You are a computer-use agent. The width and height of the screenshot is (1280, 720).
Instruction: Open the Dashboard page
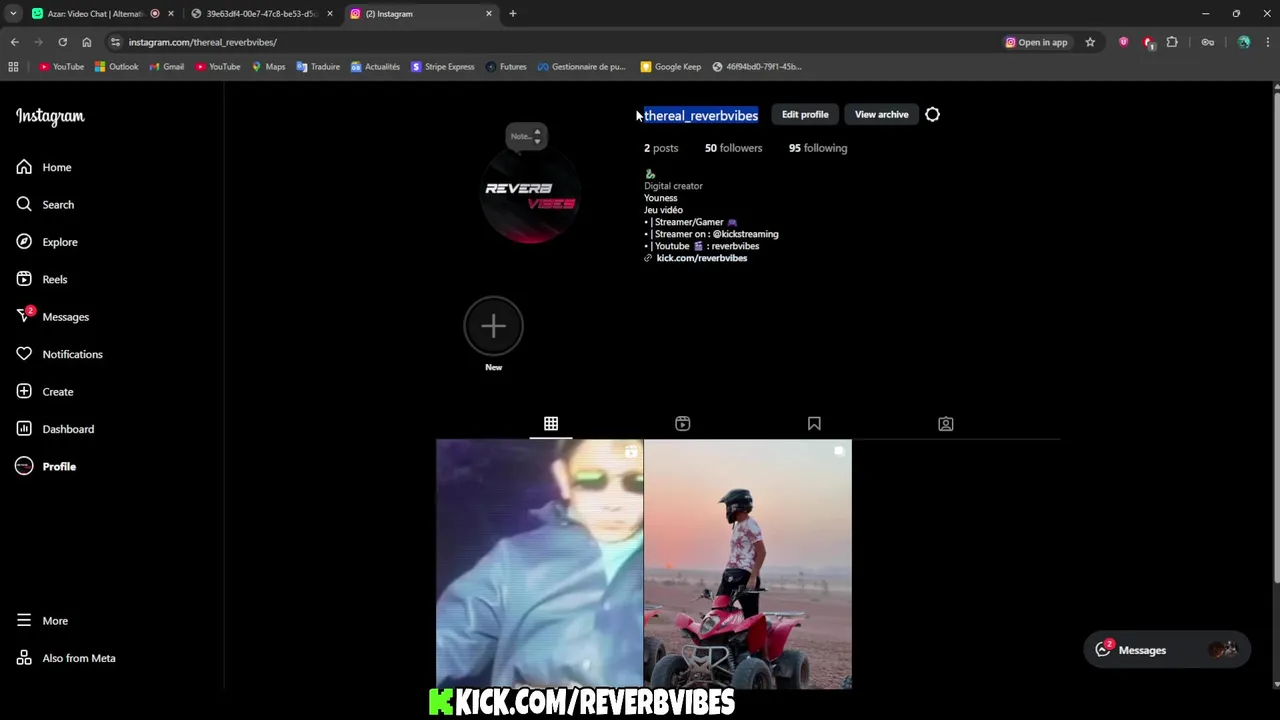(55, 429)
